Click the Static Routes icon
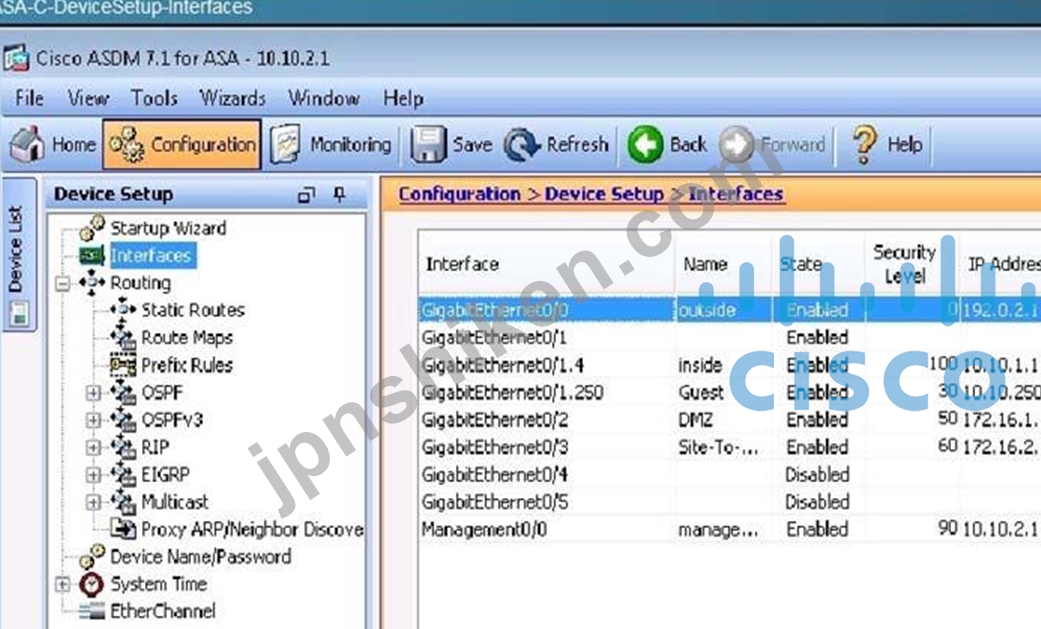1041x629 pixels. [123, 310]
